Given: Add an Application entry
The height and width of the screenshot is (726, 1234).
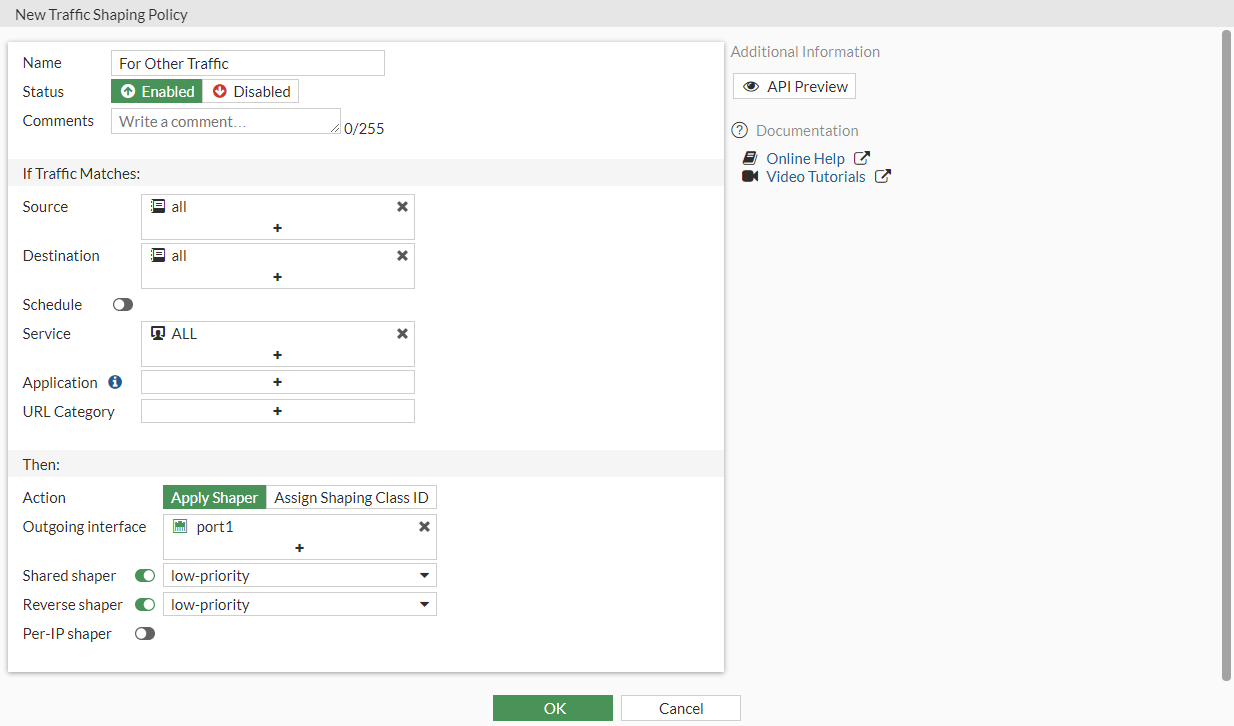Looking at the screenshot, I should point(277,381).
